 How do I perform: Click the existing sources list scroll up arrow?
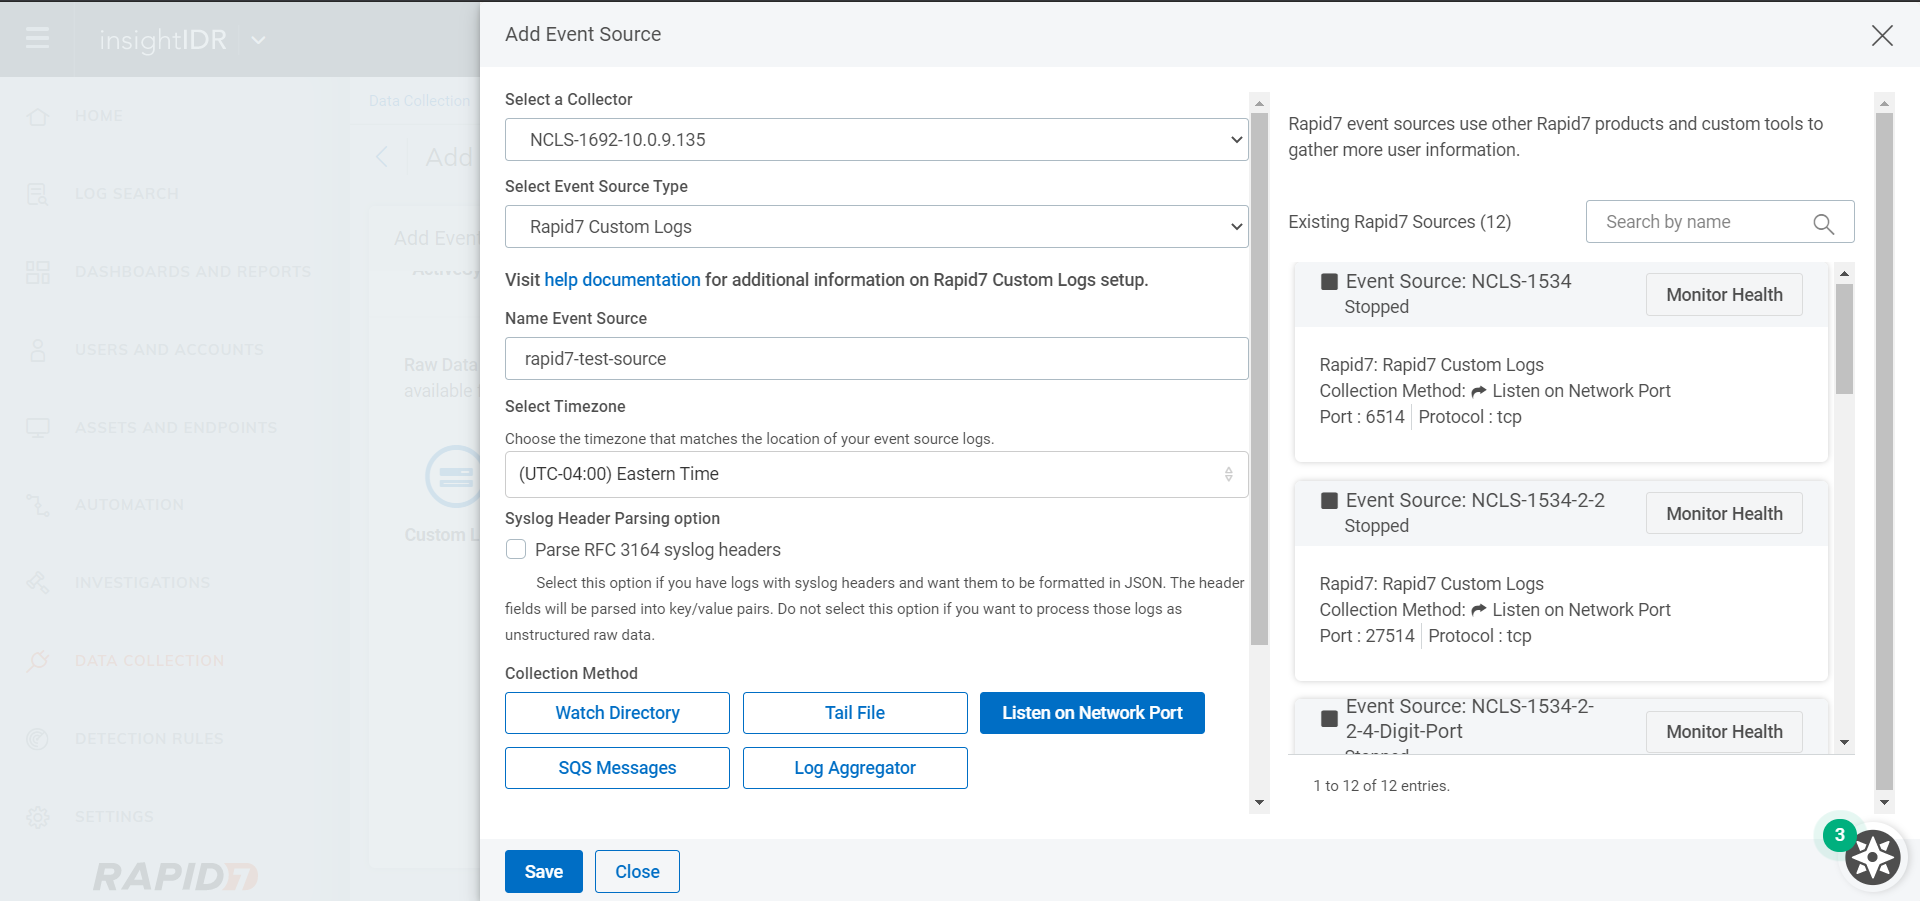click(1845, 273)
